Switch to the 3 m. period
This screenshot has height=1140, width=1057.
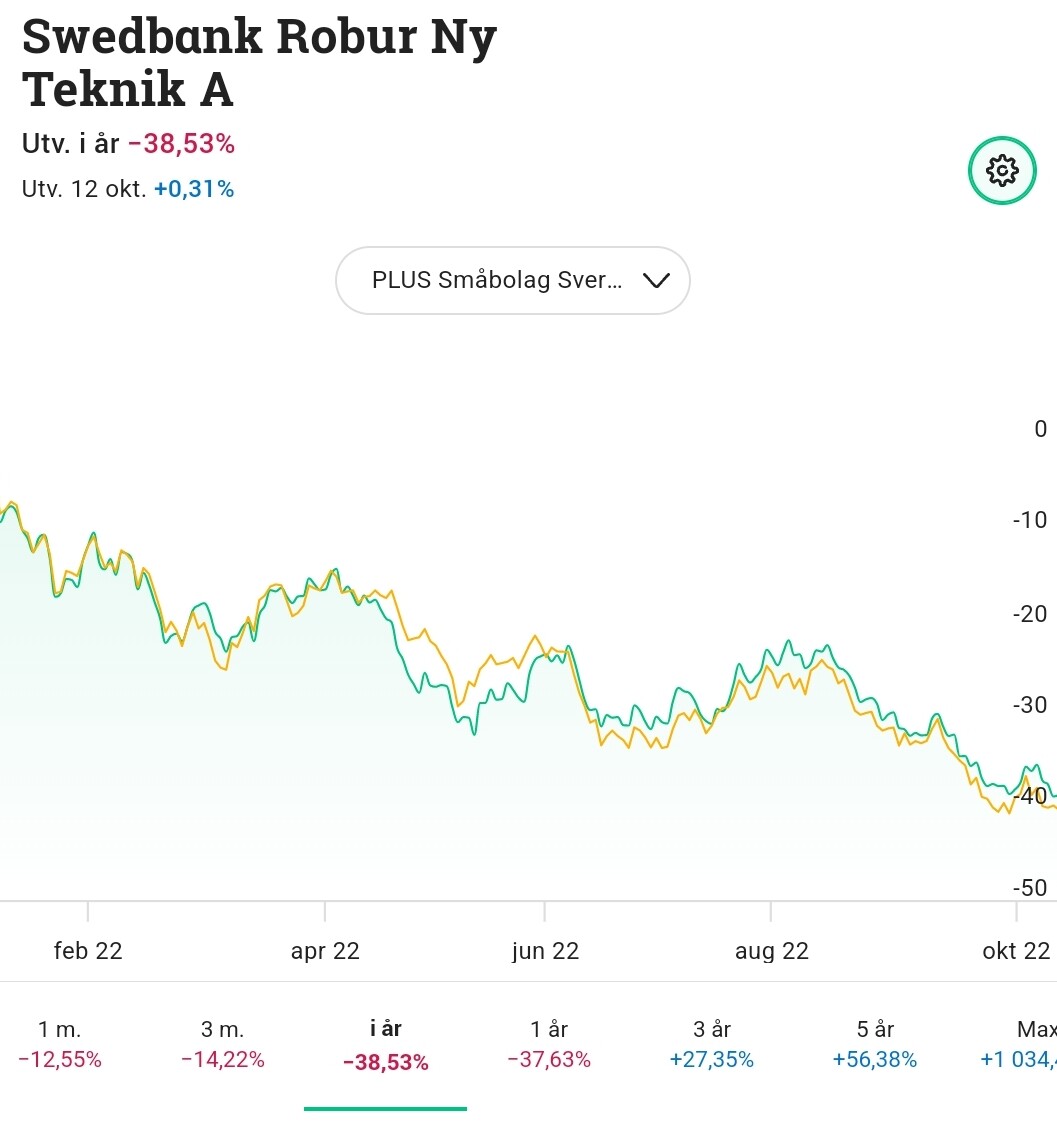coord(223,1044)
